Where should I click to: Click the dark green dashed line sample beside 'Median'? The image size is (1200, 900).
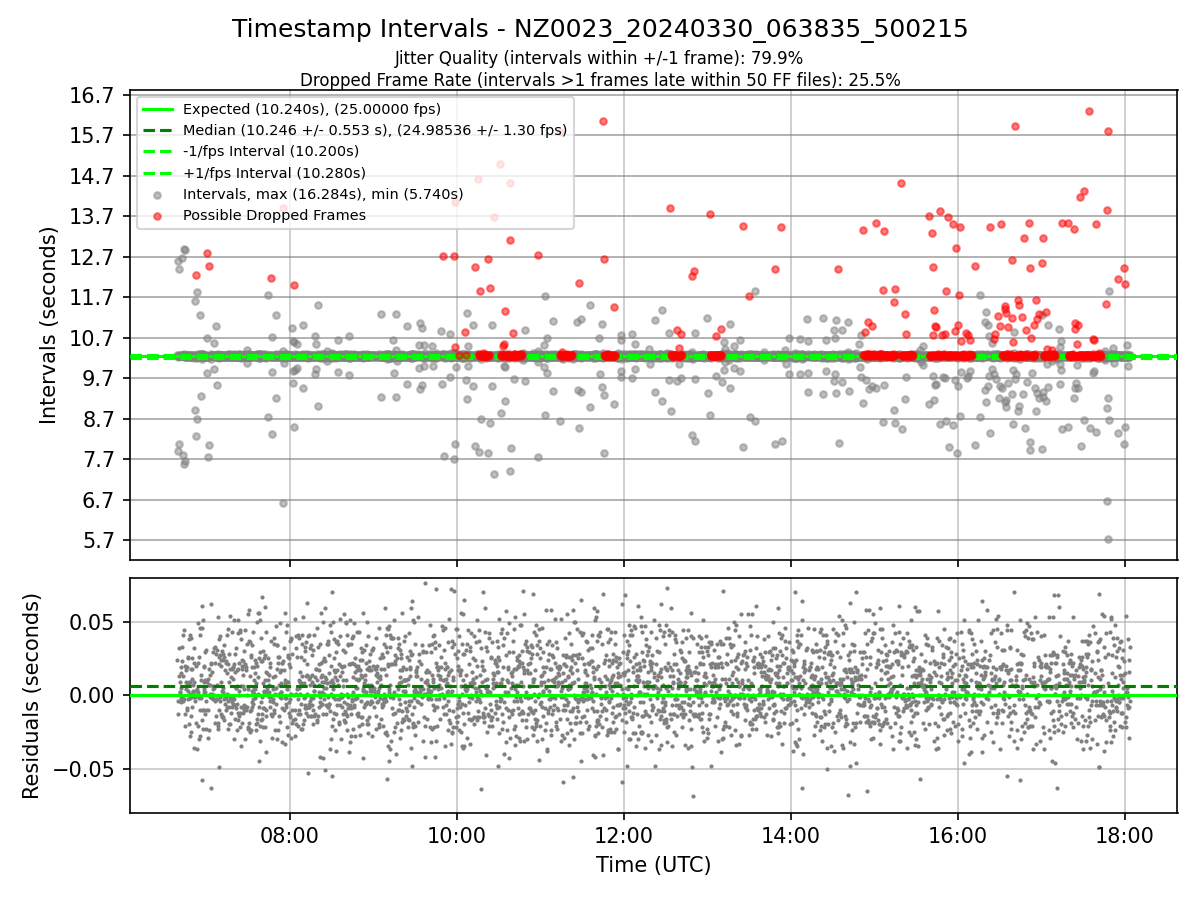coord(158,130)
